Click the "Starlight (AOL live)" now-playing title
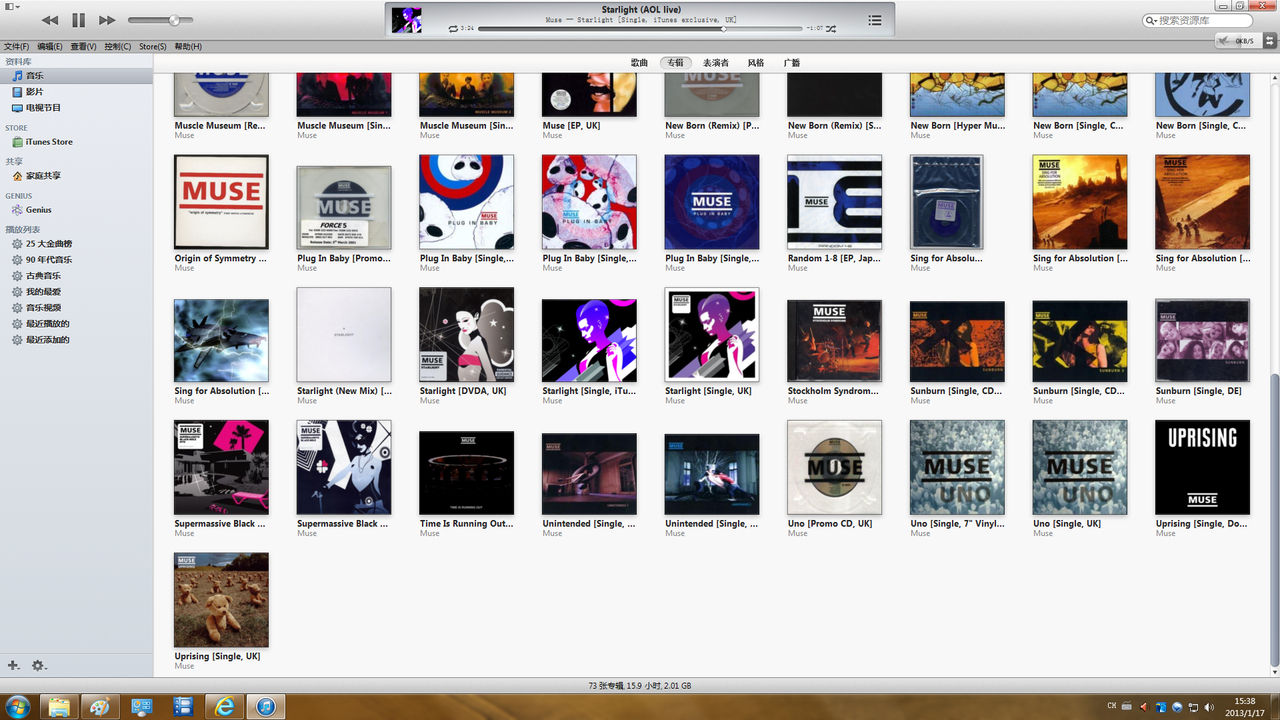The image size is (1280, 720). coord(640,10)
